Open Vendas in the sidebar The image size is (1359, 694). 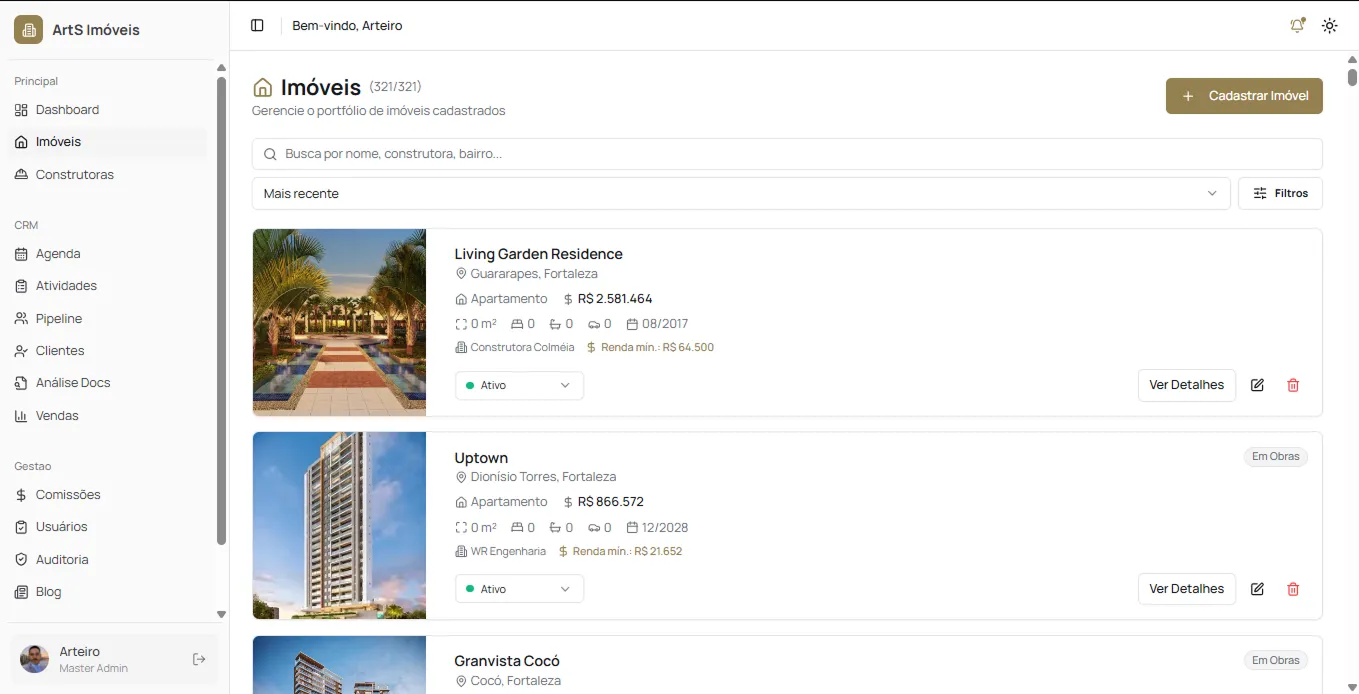(x=108, y=415)
